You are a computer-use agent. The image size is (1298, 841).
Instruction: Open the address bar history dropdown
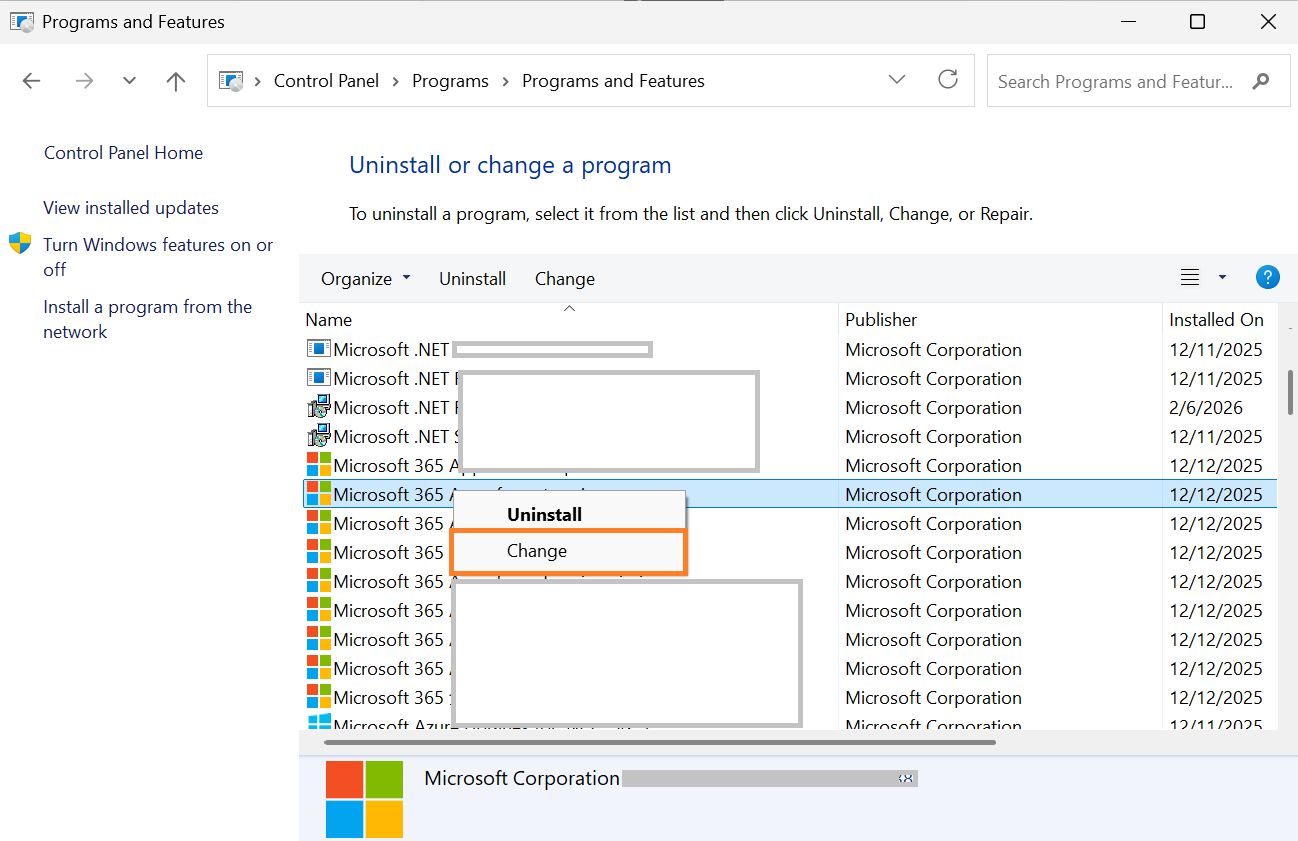(897, 80)
